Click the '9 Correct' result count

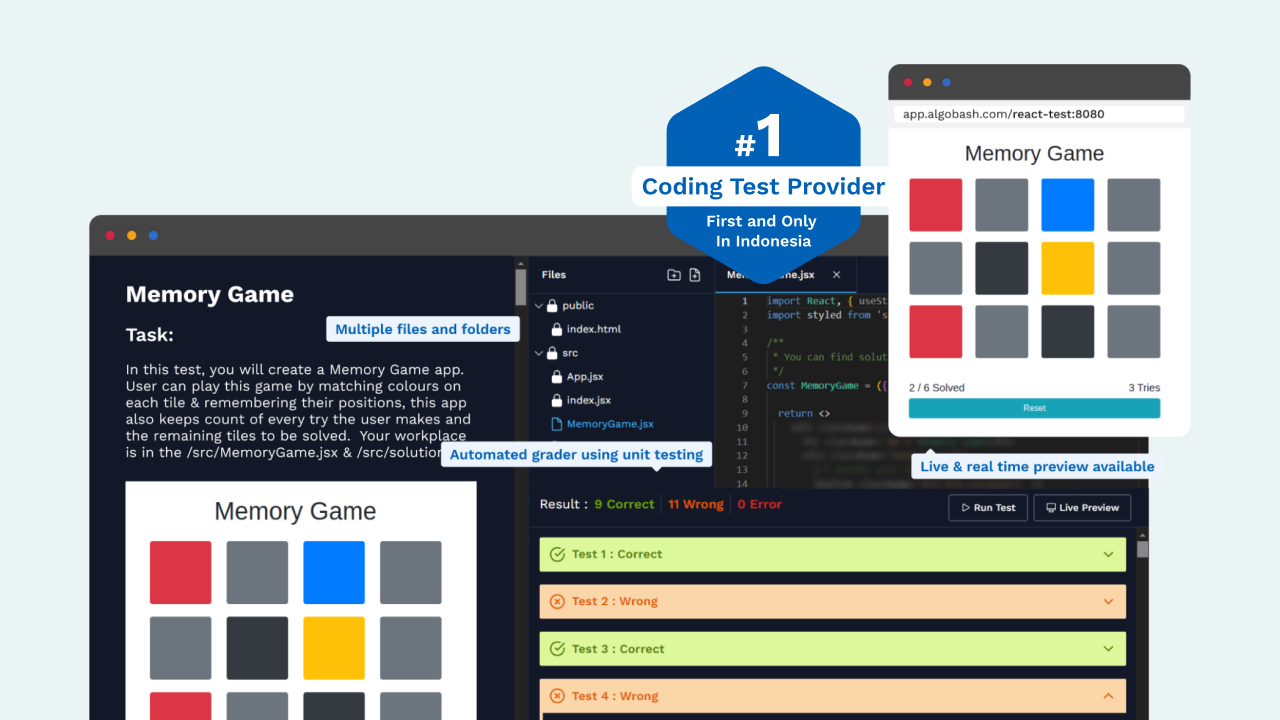[624, 505]
